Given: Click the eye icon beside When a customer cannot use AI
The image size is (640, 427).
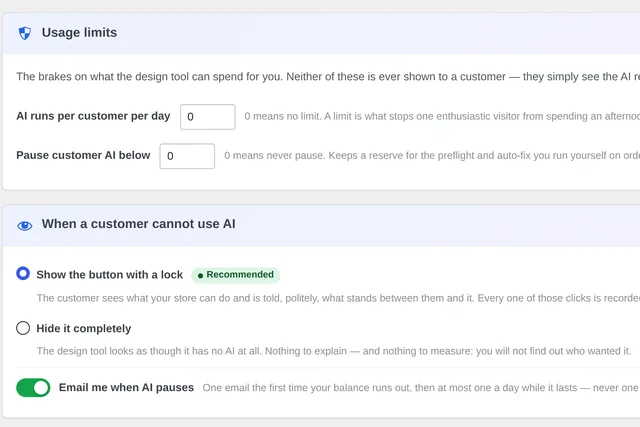Looking at the screenshot, I should pos(24,226).
